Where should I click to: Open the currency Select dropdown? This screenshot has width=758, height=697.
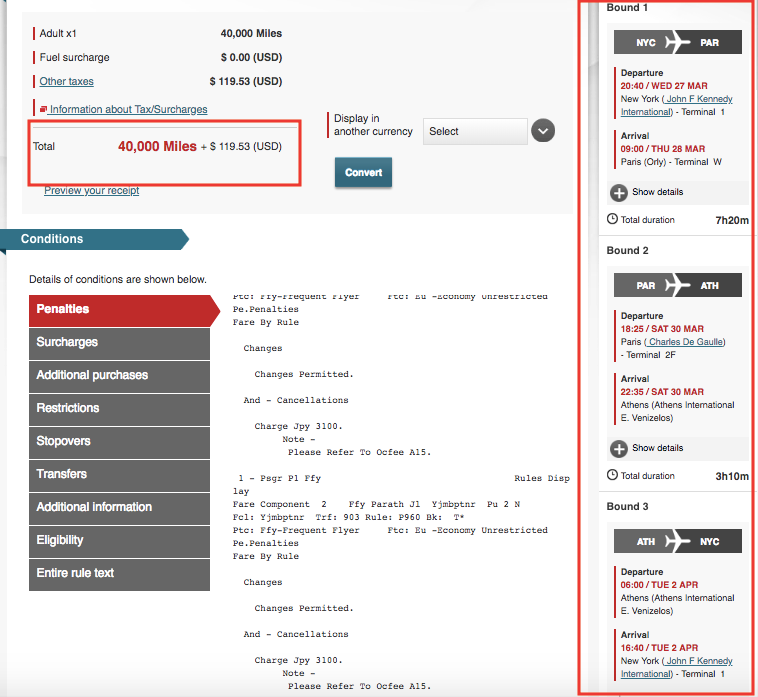[475, 131]
